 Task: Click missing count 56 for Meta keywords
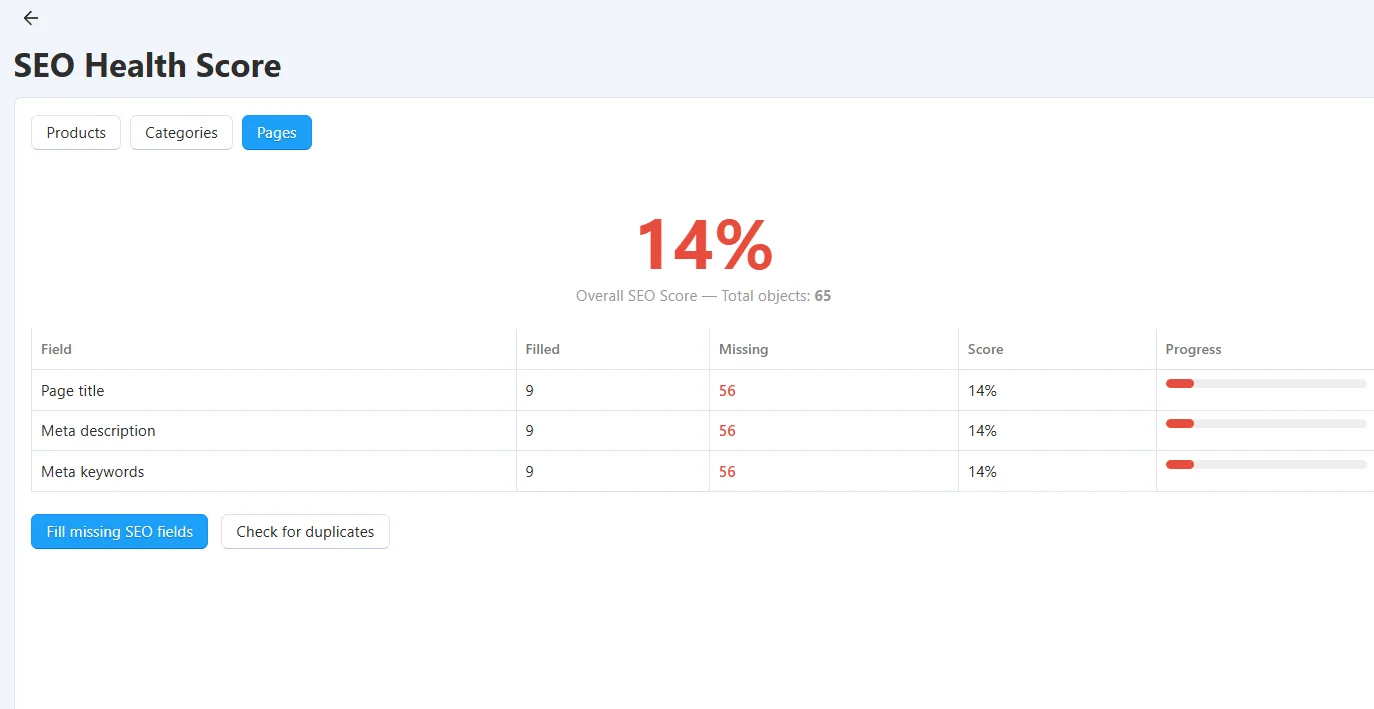(x=727, y=472)
